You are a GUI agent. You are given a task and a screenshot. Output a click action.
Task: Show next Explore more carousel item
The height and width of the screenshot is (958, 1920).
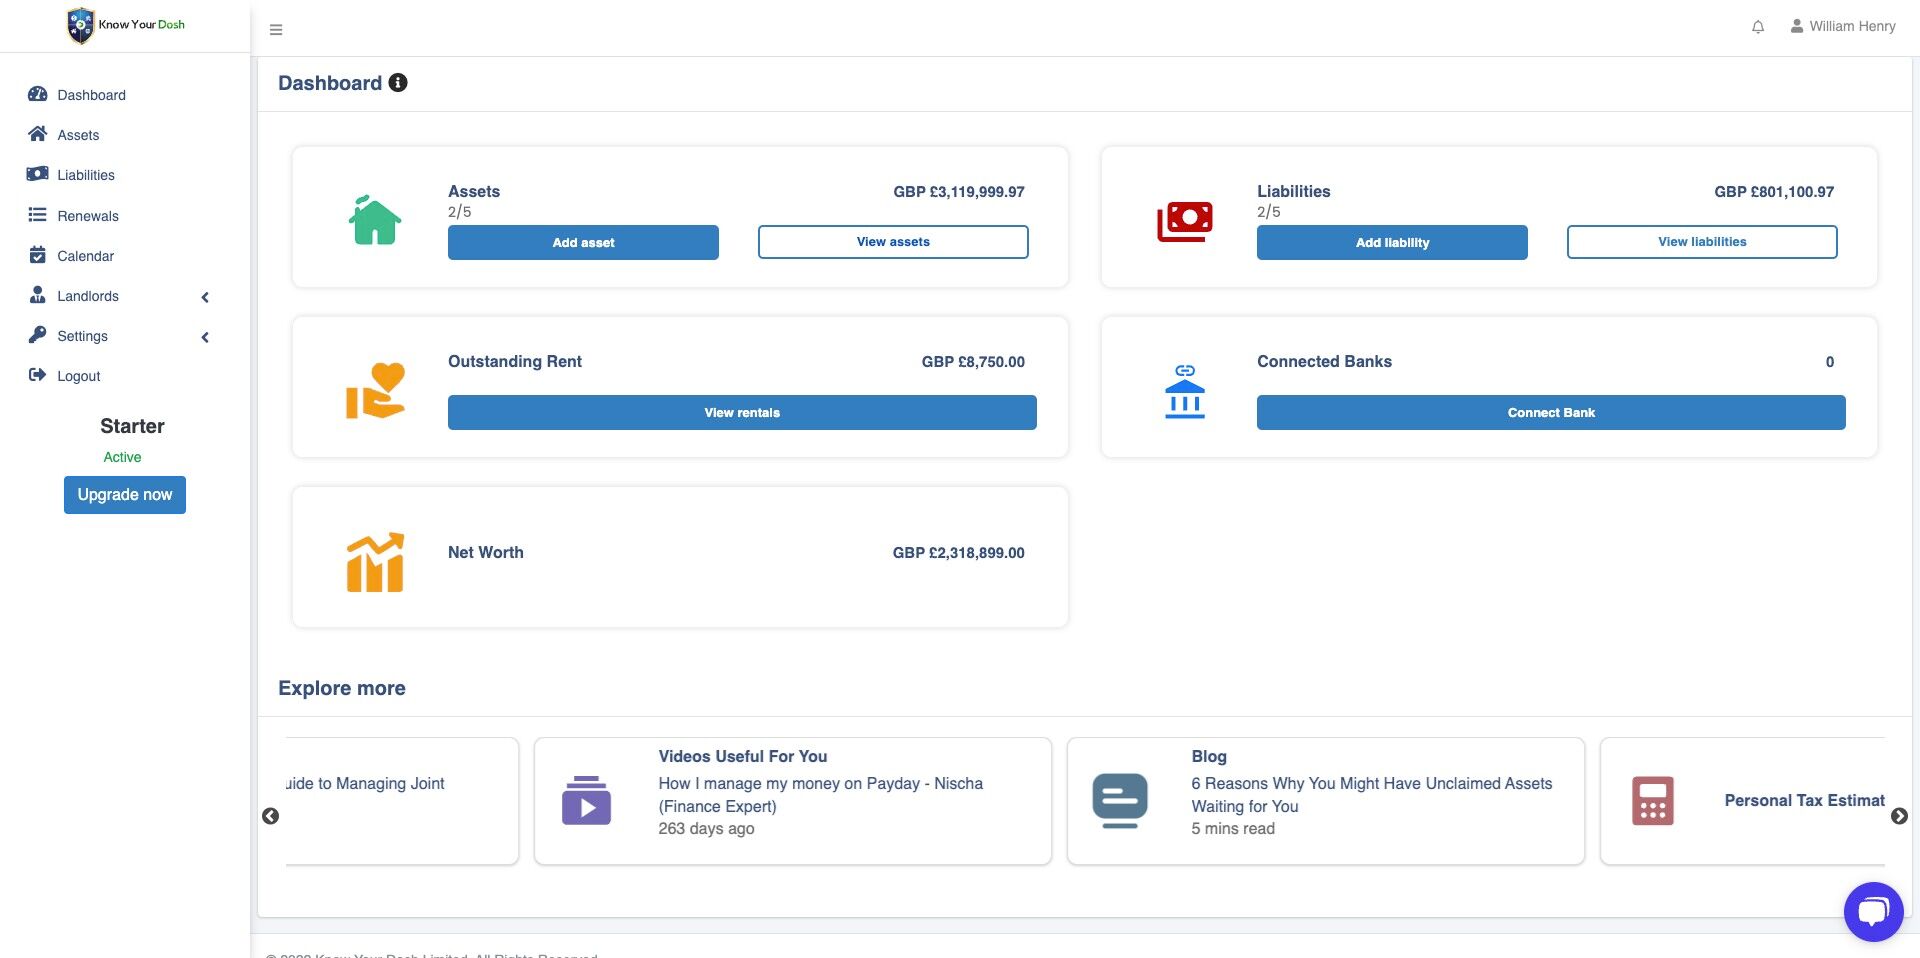tap(1899, 816)
